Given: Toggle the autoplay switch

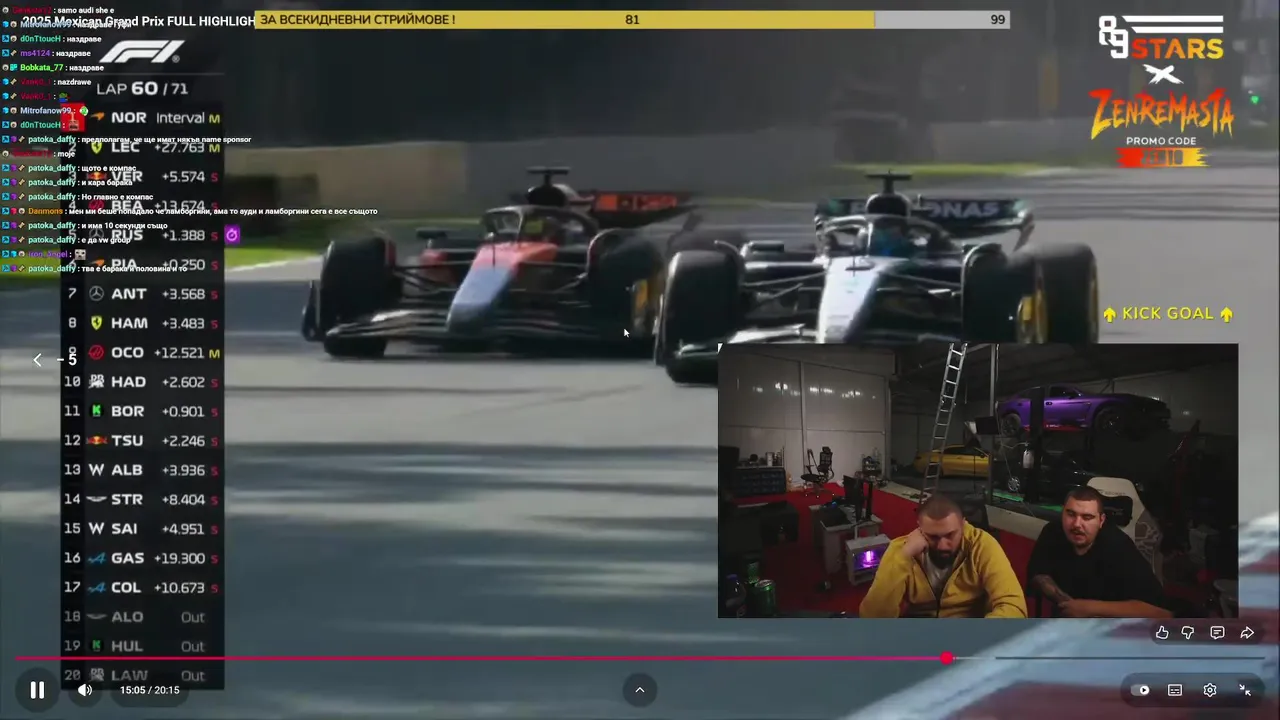Looking at the screenshot, I should click(1140, 690).
